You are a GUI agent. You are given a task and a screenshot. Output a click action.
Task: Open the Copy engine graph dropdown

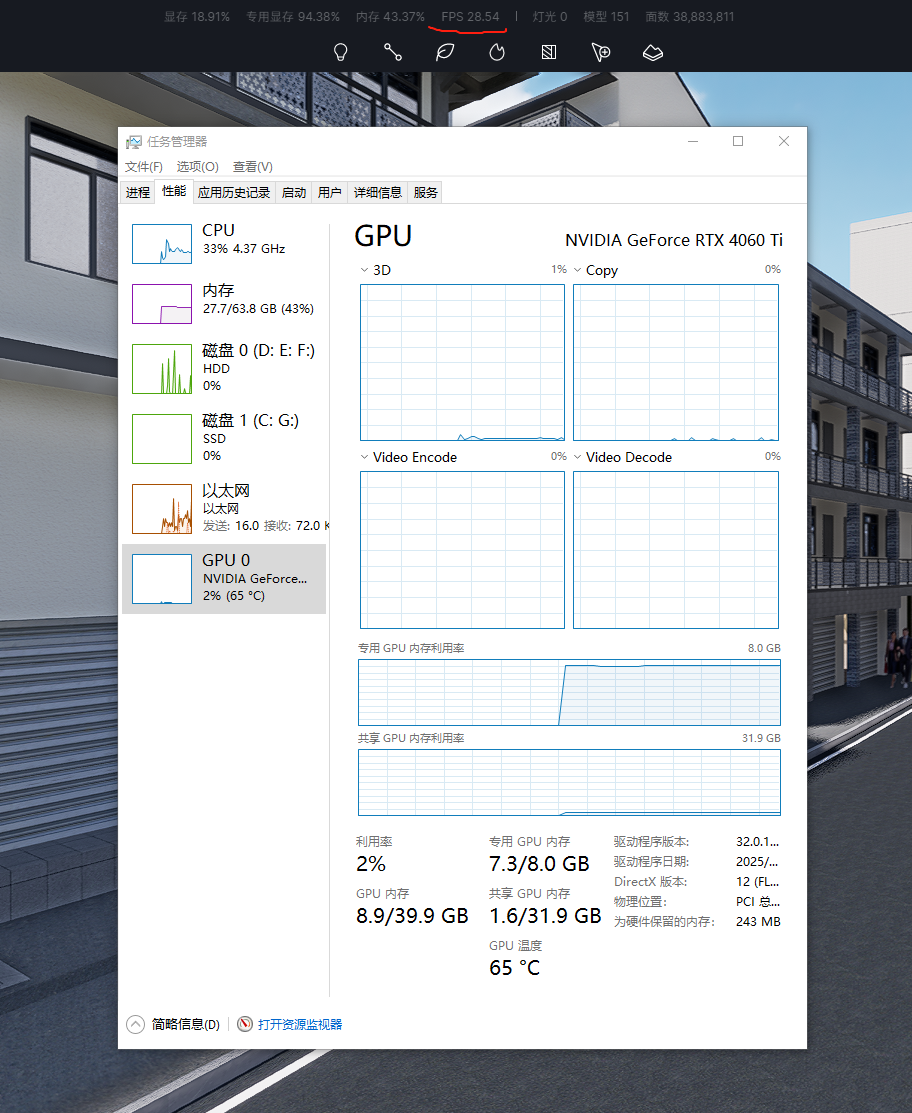pyautogui.click(x=578, y=270)
